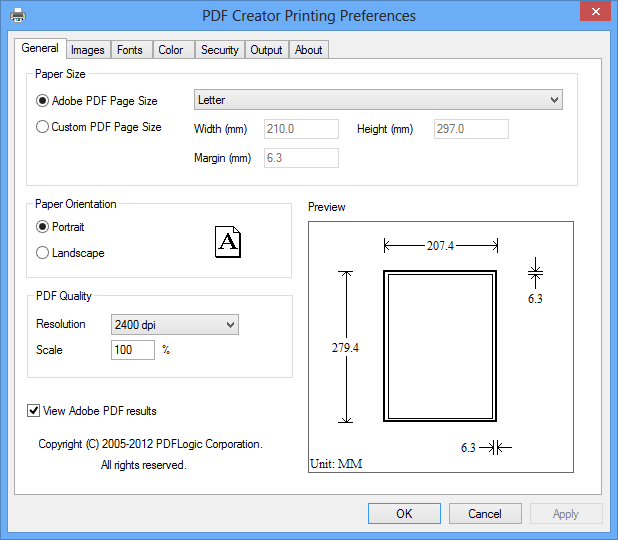Image resolution: width=618 pixels, height=540 pixels.
Task: Click the page preview rectangle
Action: point(440,346)
